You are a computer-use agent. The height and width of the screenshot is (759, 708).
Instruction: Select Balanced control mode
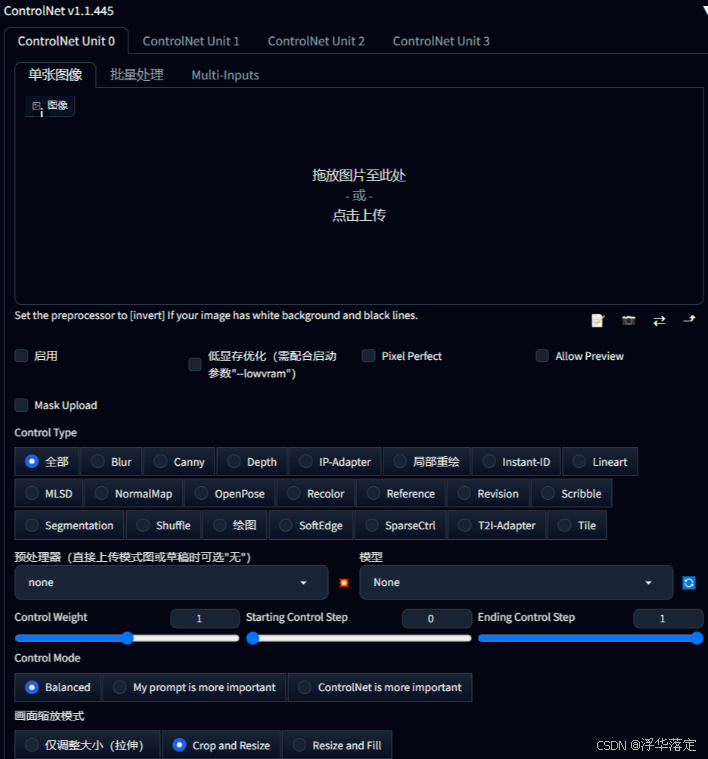(x=58, y=687)
